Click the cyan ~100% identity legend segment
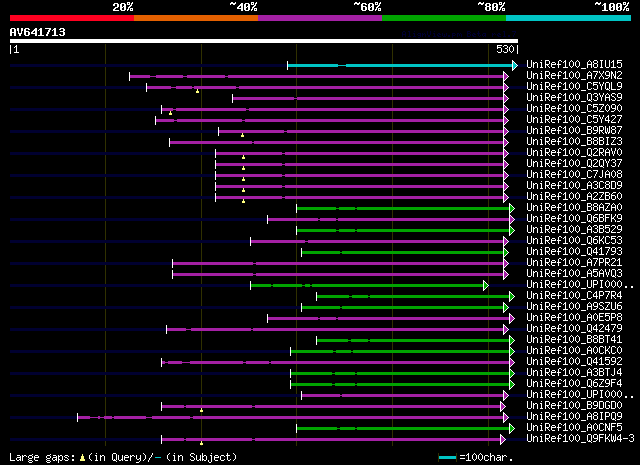The width and height of the screenshot is (640, 465). click(x=569, y=18)
